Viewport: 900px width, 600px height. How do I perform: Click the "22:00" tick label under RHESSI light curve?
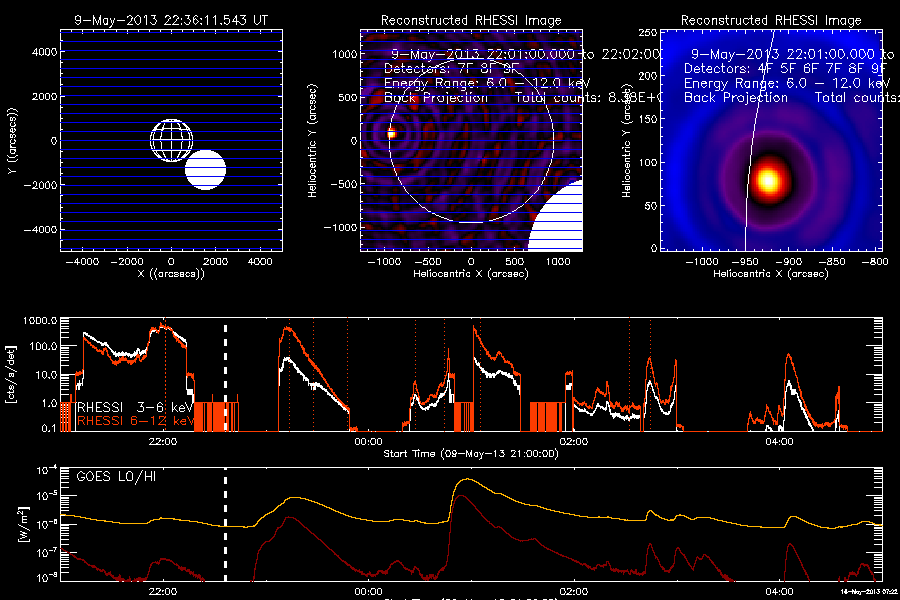click(x=162, y=442)
